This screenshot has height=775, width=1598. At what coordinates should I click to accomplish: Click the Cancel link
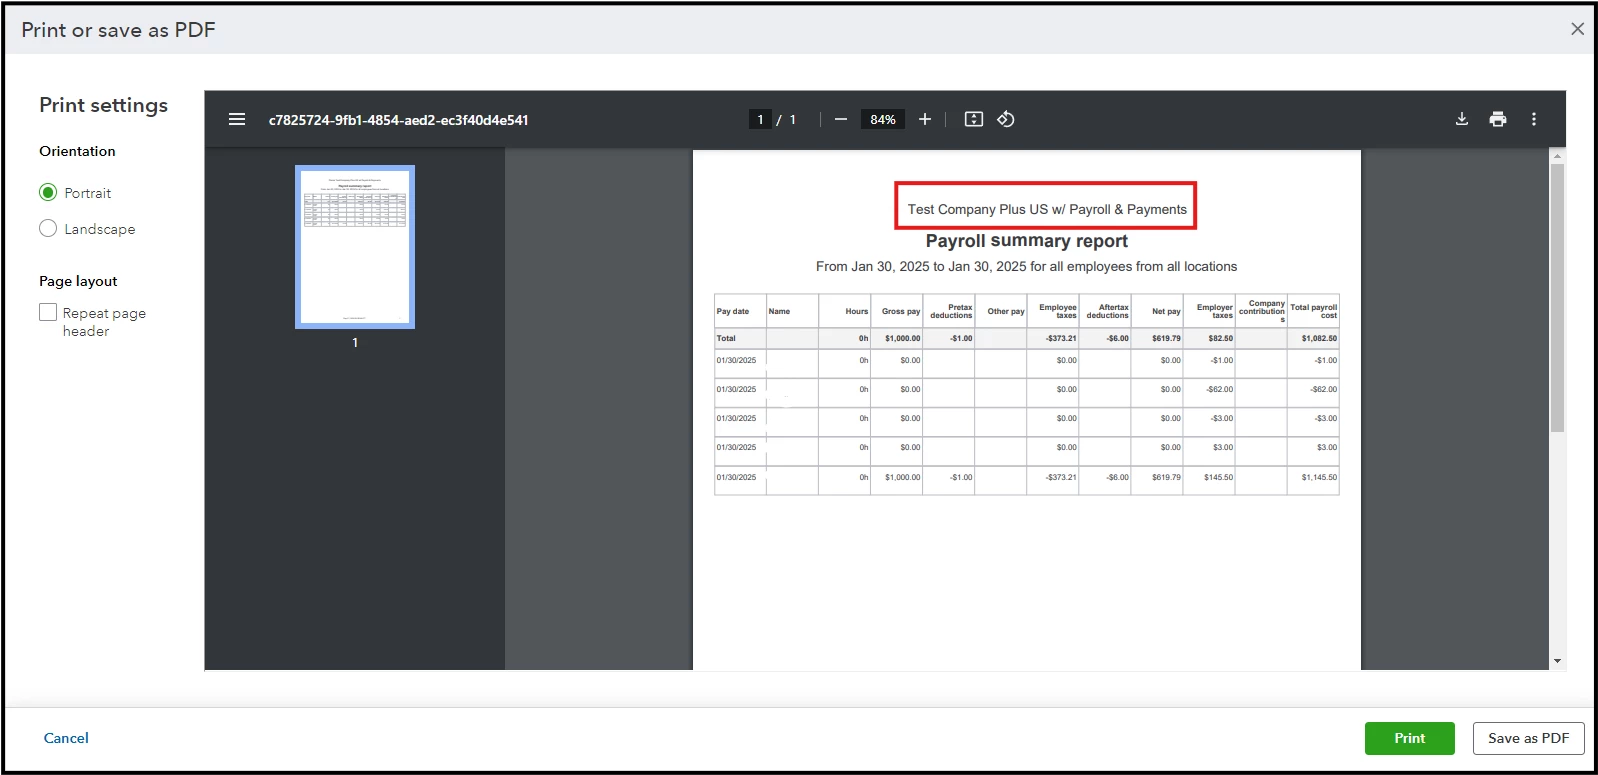66,738
